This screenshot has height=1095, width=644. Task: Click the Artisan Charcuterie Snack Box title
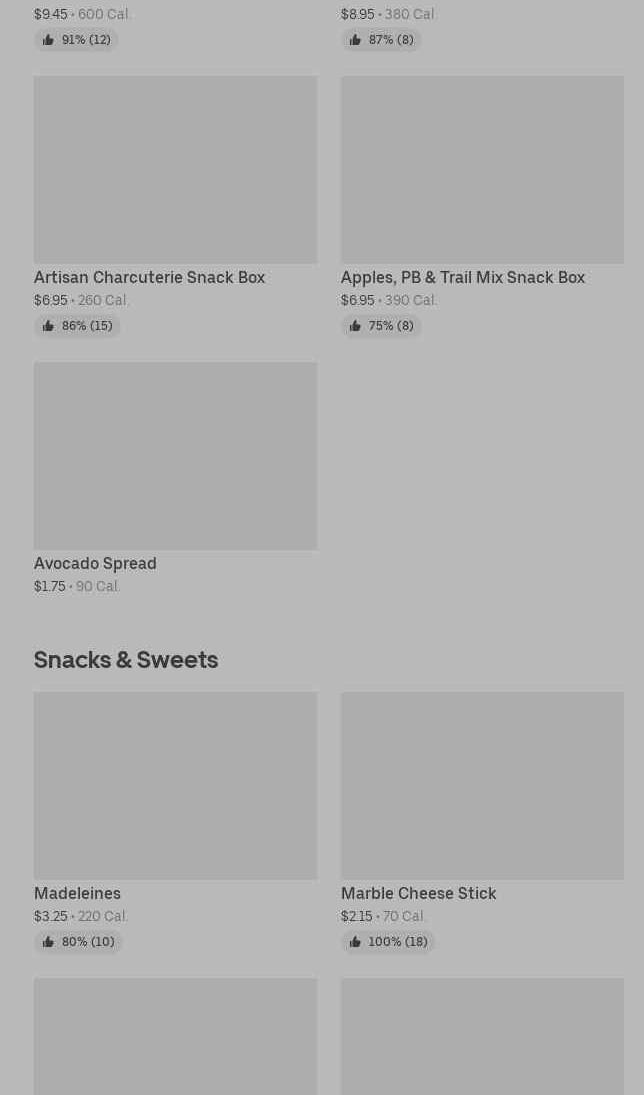149,277
